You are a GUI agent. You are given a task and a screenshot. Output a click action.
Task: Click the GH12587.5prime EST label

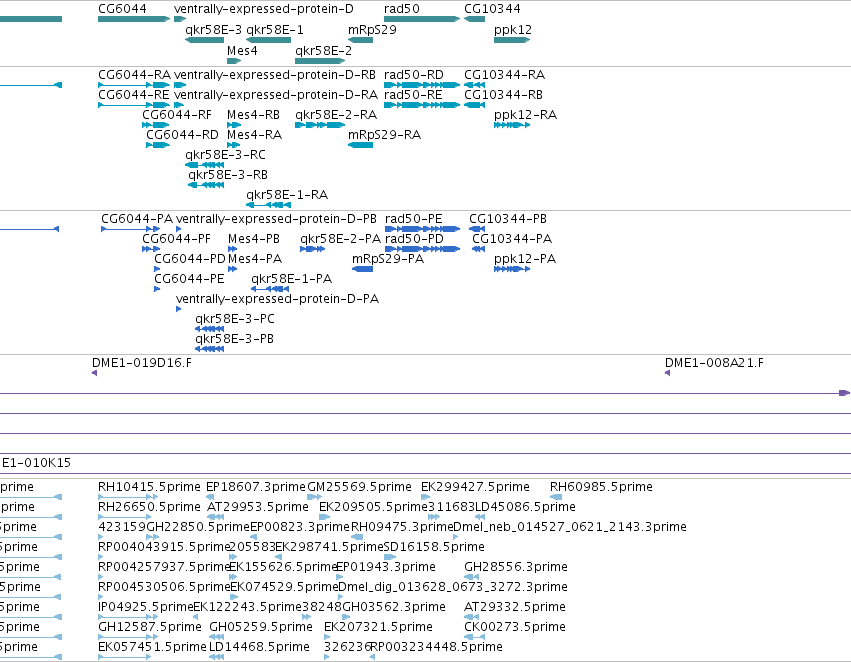click(150, 627)
